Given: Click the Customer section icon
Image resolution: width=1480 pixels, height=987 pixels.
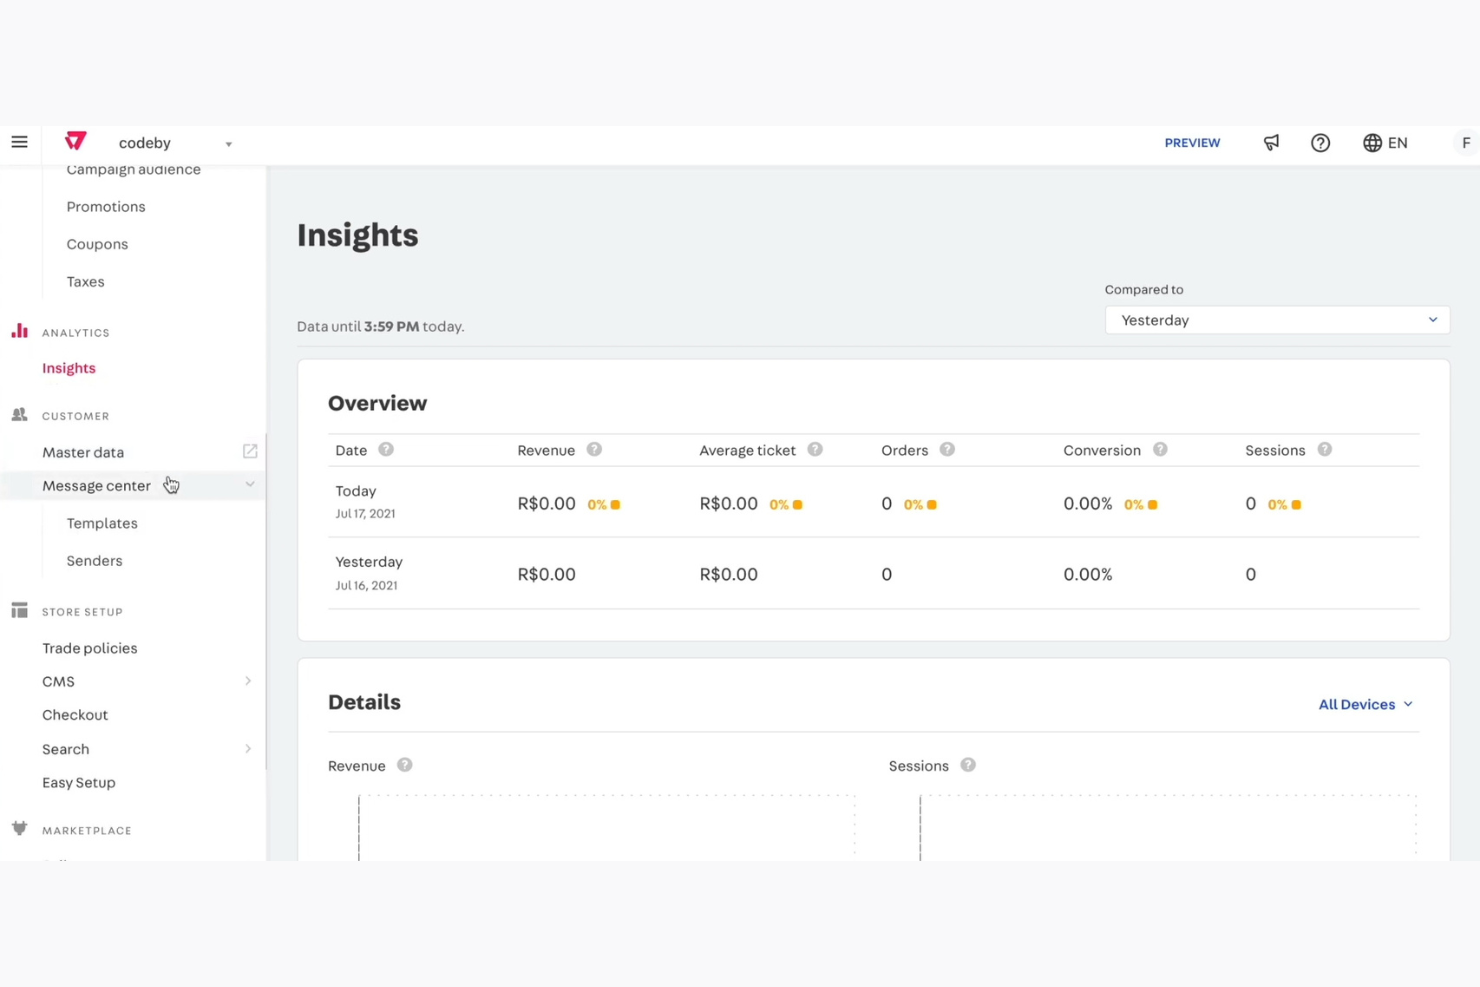Looking at the screenshot, I should coord(19,414).
